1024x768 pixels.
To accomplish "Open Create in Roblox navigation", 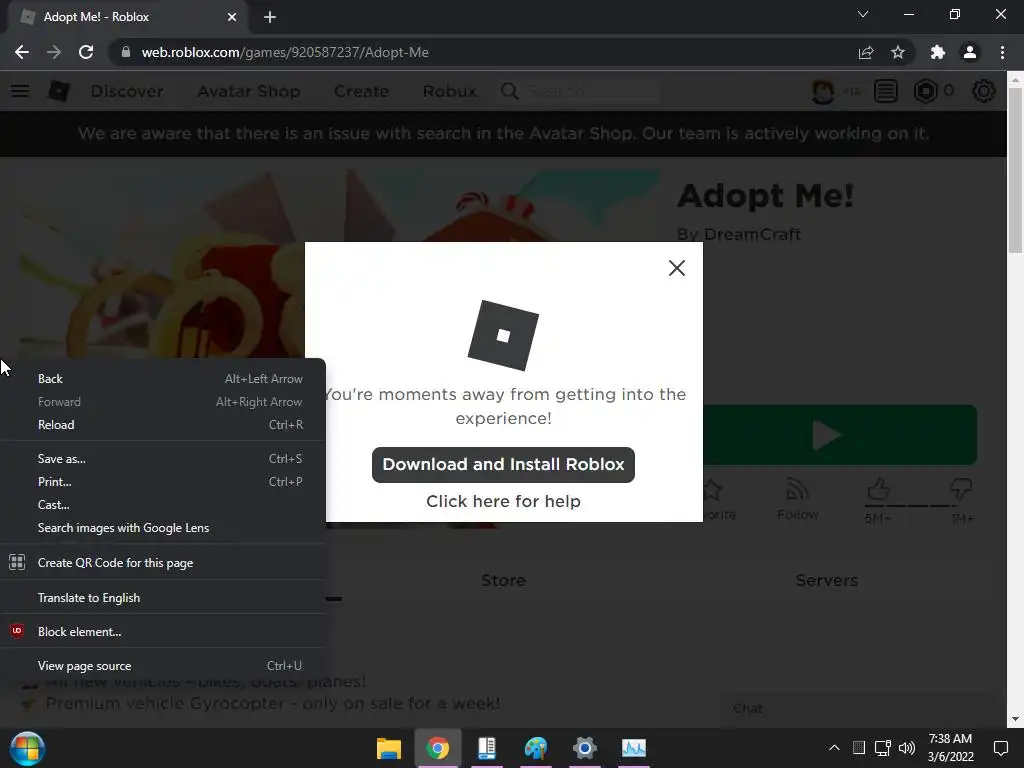I will click(361, 91).
